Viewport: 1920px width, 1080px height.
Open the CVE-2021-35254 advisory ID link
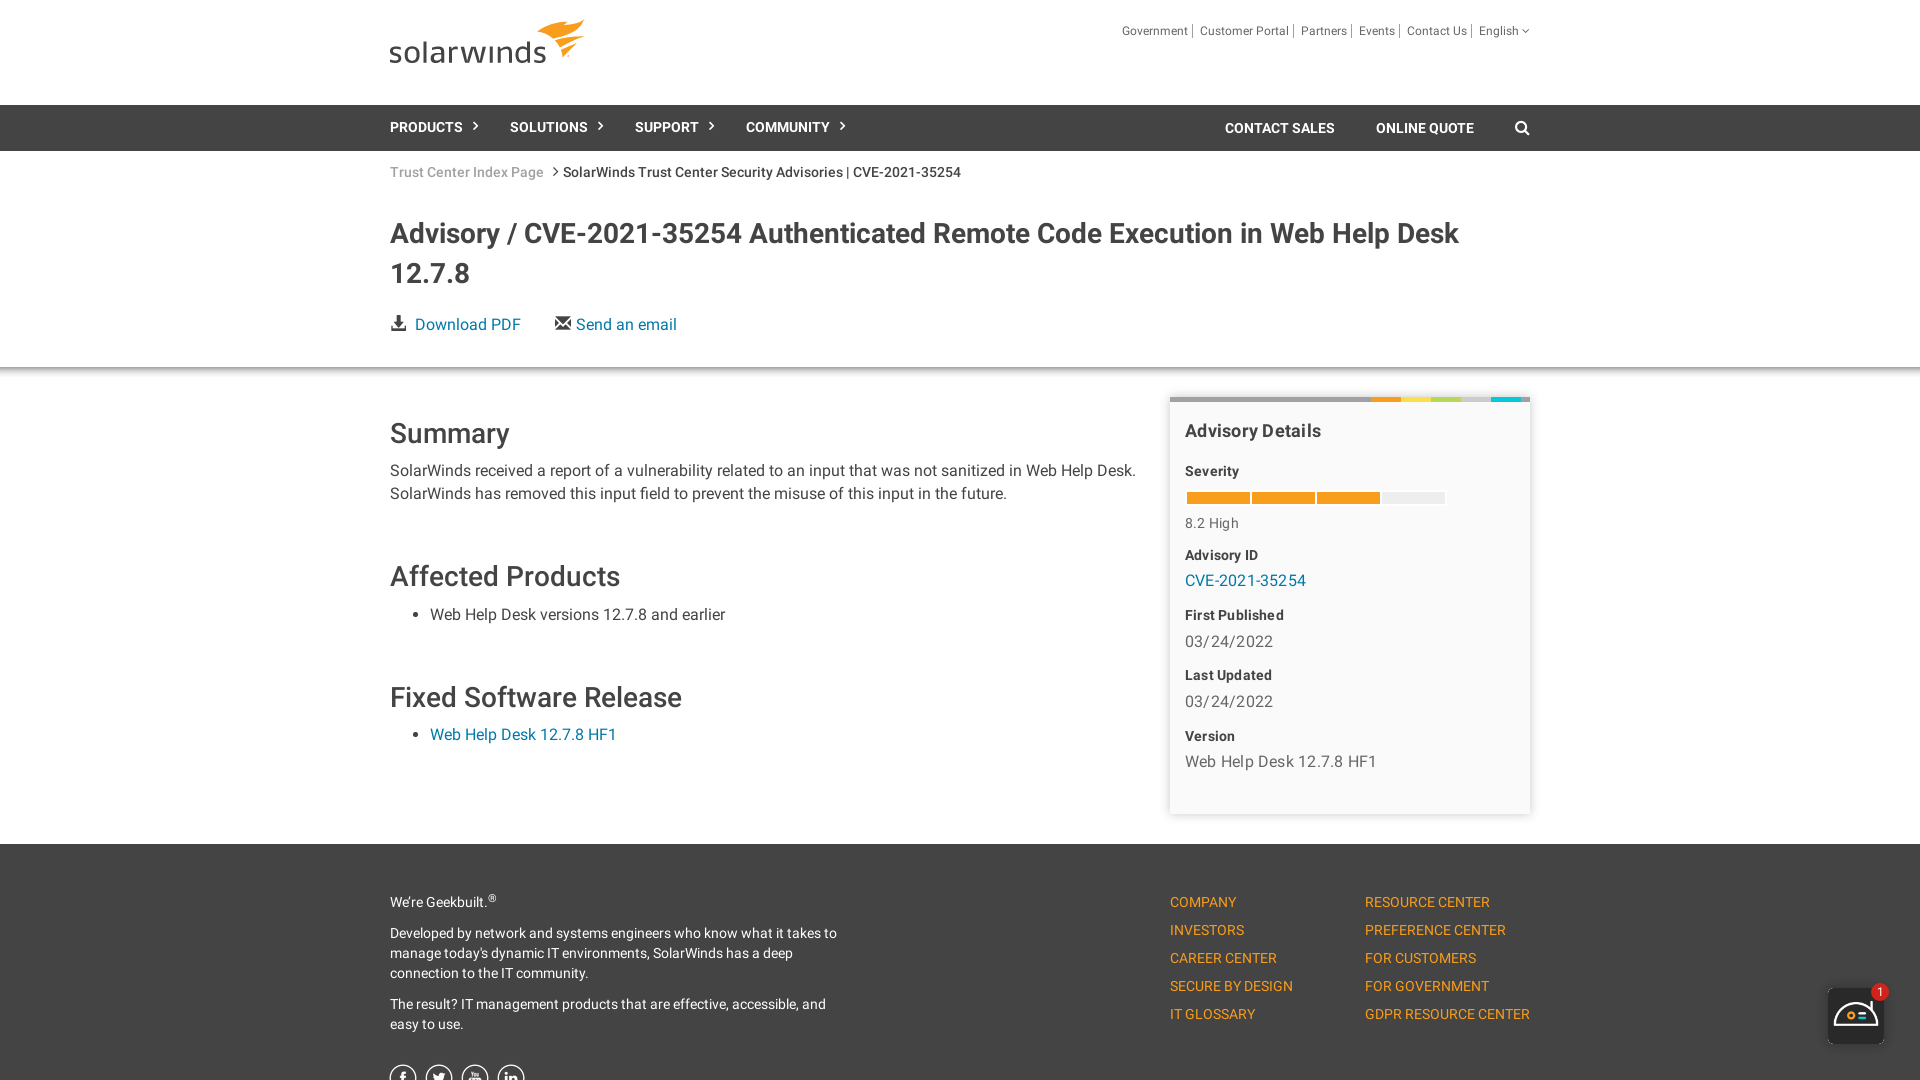click(1245, 580)
